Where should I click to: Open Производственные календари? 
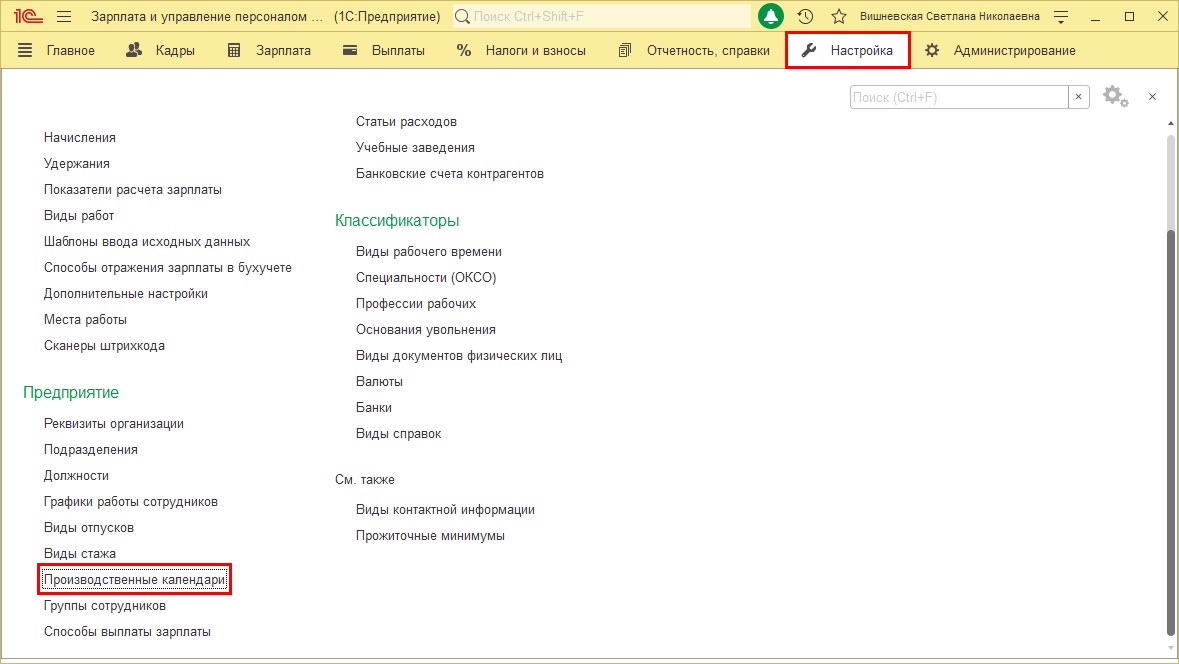pyautogui.click(x=135, y=580)
